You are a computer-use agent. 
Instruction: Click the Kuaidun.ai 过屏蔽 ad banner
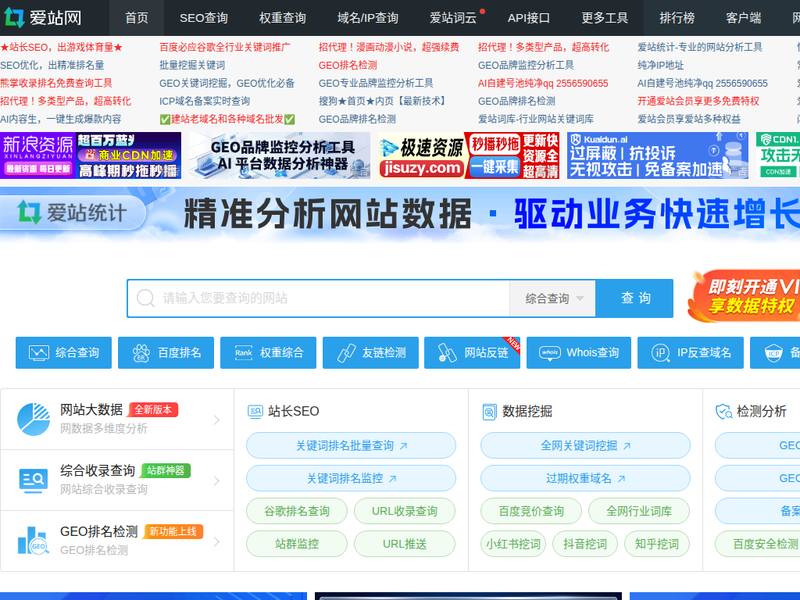click(x=658, y=155)
